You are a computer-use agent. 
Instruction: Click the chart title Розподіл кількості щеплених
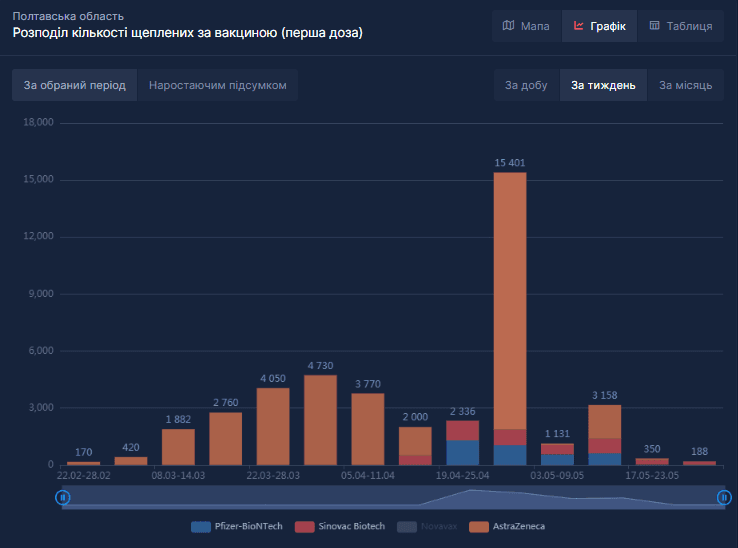[x=188, y=33]
